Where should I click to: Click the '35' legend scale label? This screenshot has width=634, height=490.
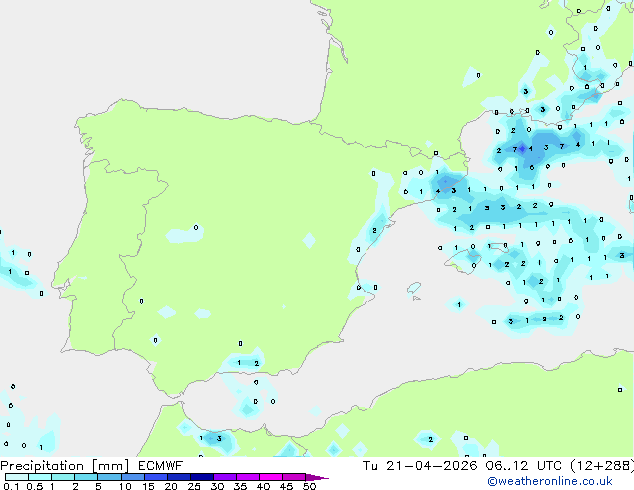(x=240, y=486)
